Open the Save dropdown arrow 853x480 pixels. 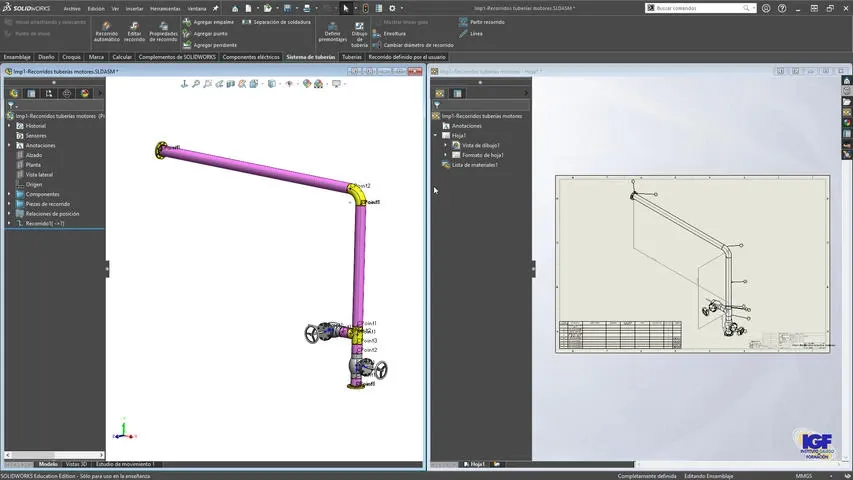click(x=296, y=8)
